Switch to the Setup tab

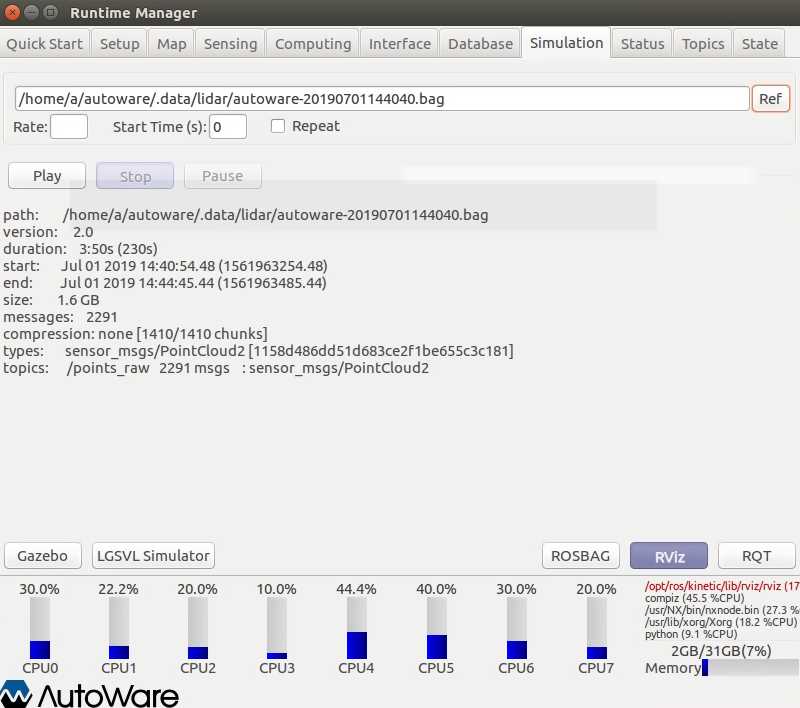coord(119,44)
